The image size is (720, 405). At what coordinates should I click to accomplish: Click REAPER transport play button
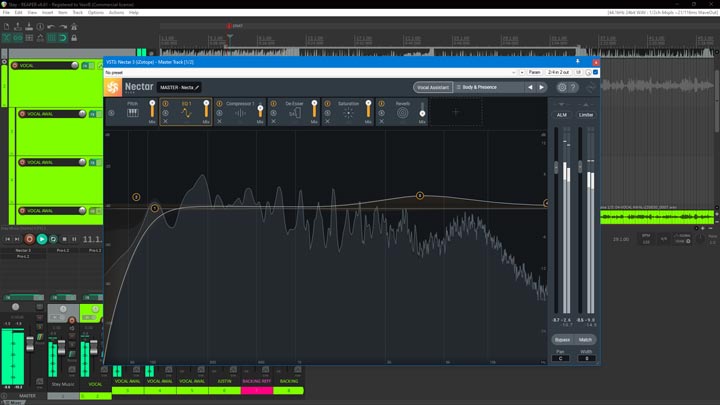click(x=42, y=239)
